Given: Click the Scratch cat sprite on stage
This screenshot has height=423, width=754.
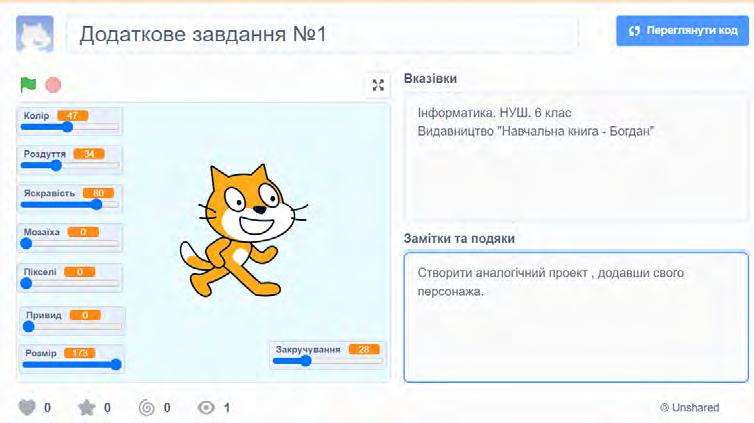Looking at the screenshot, I should tap(243, 231).
